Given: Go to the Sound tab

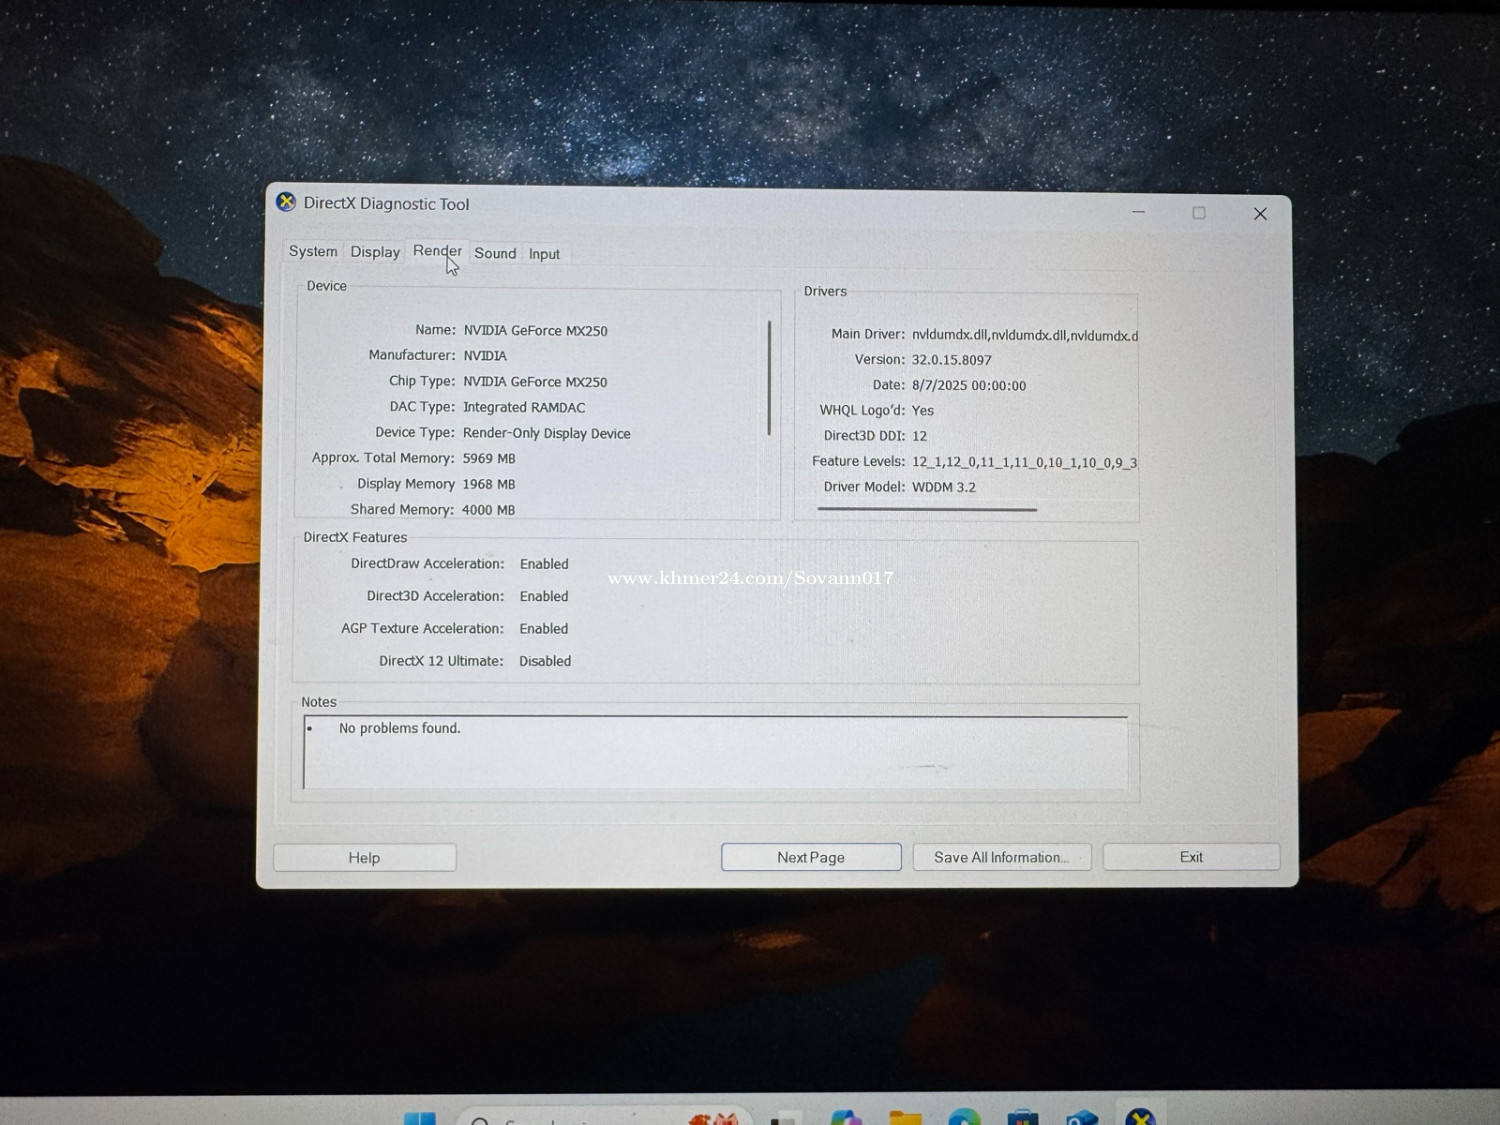Looking at the screenshot, I should 495,253.
